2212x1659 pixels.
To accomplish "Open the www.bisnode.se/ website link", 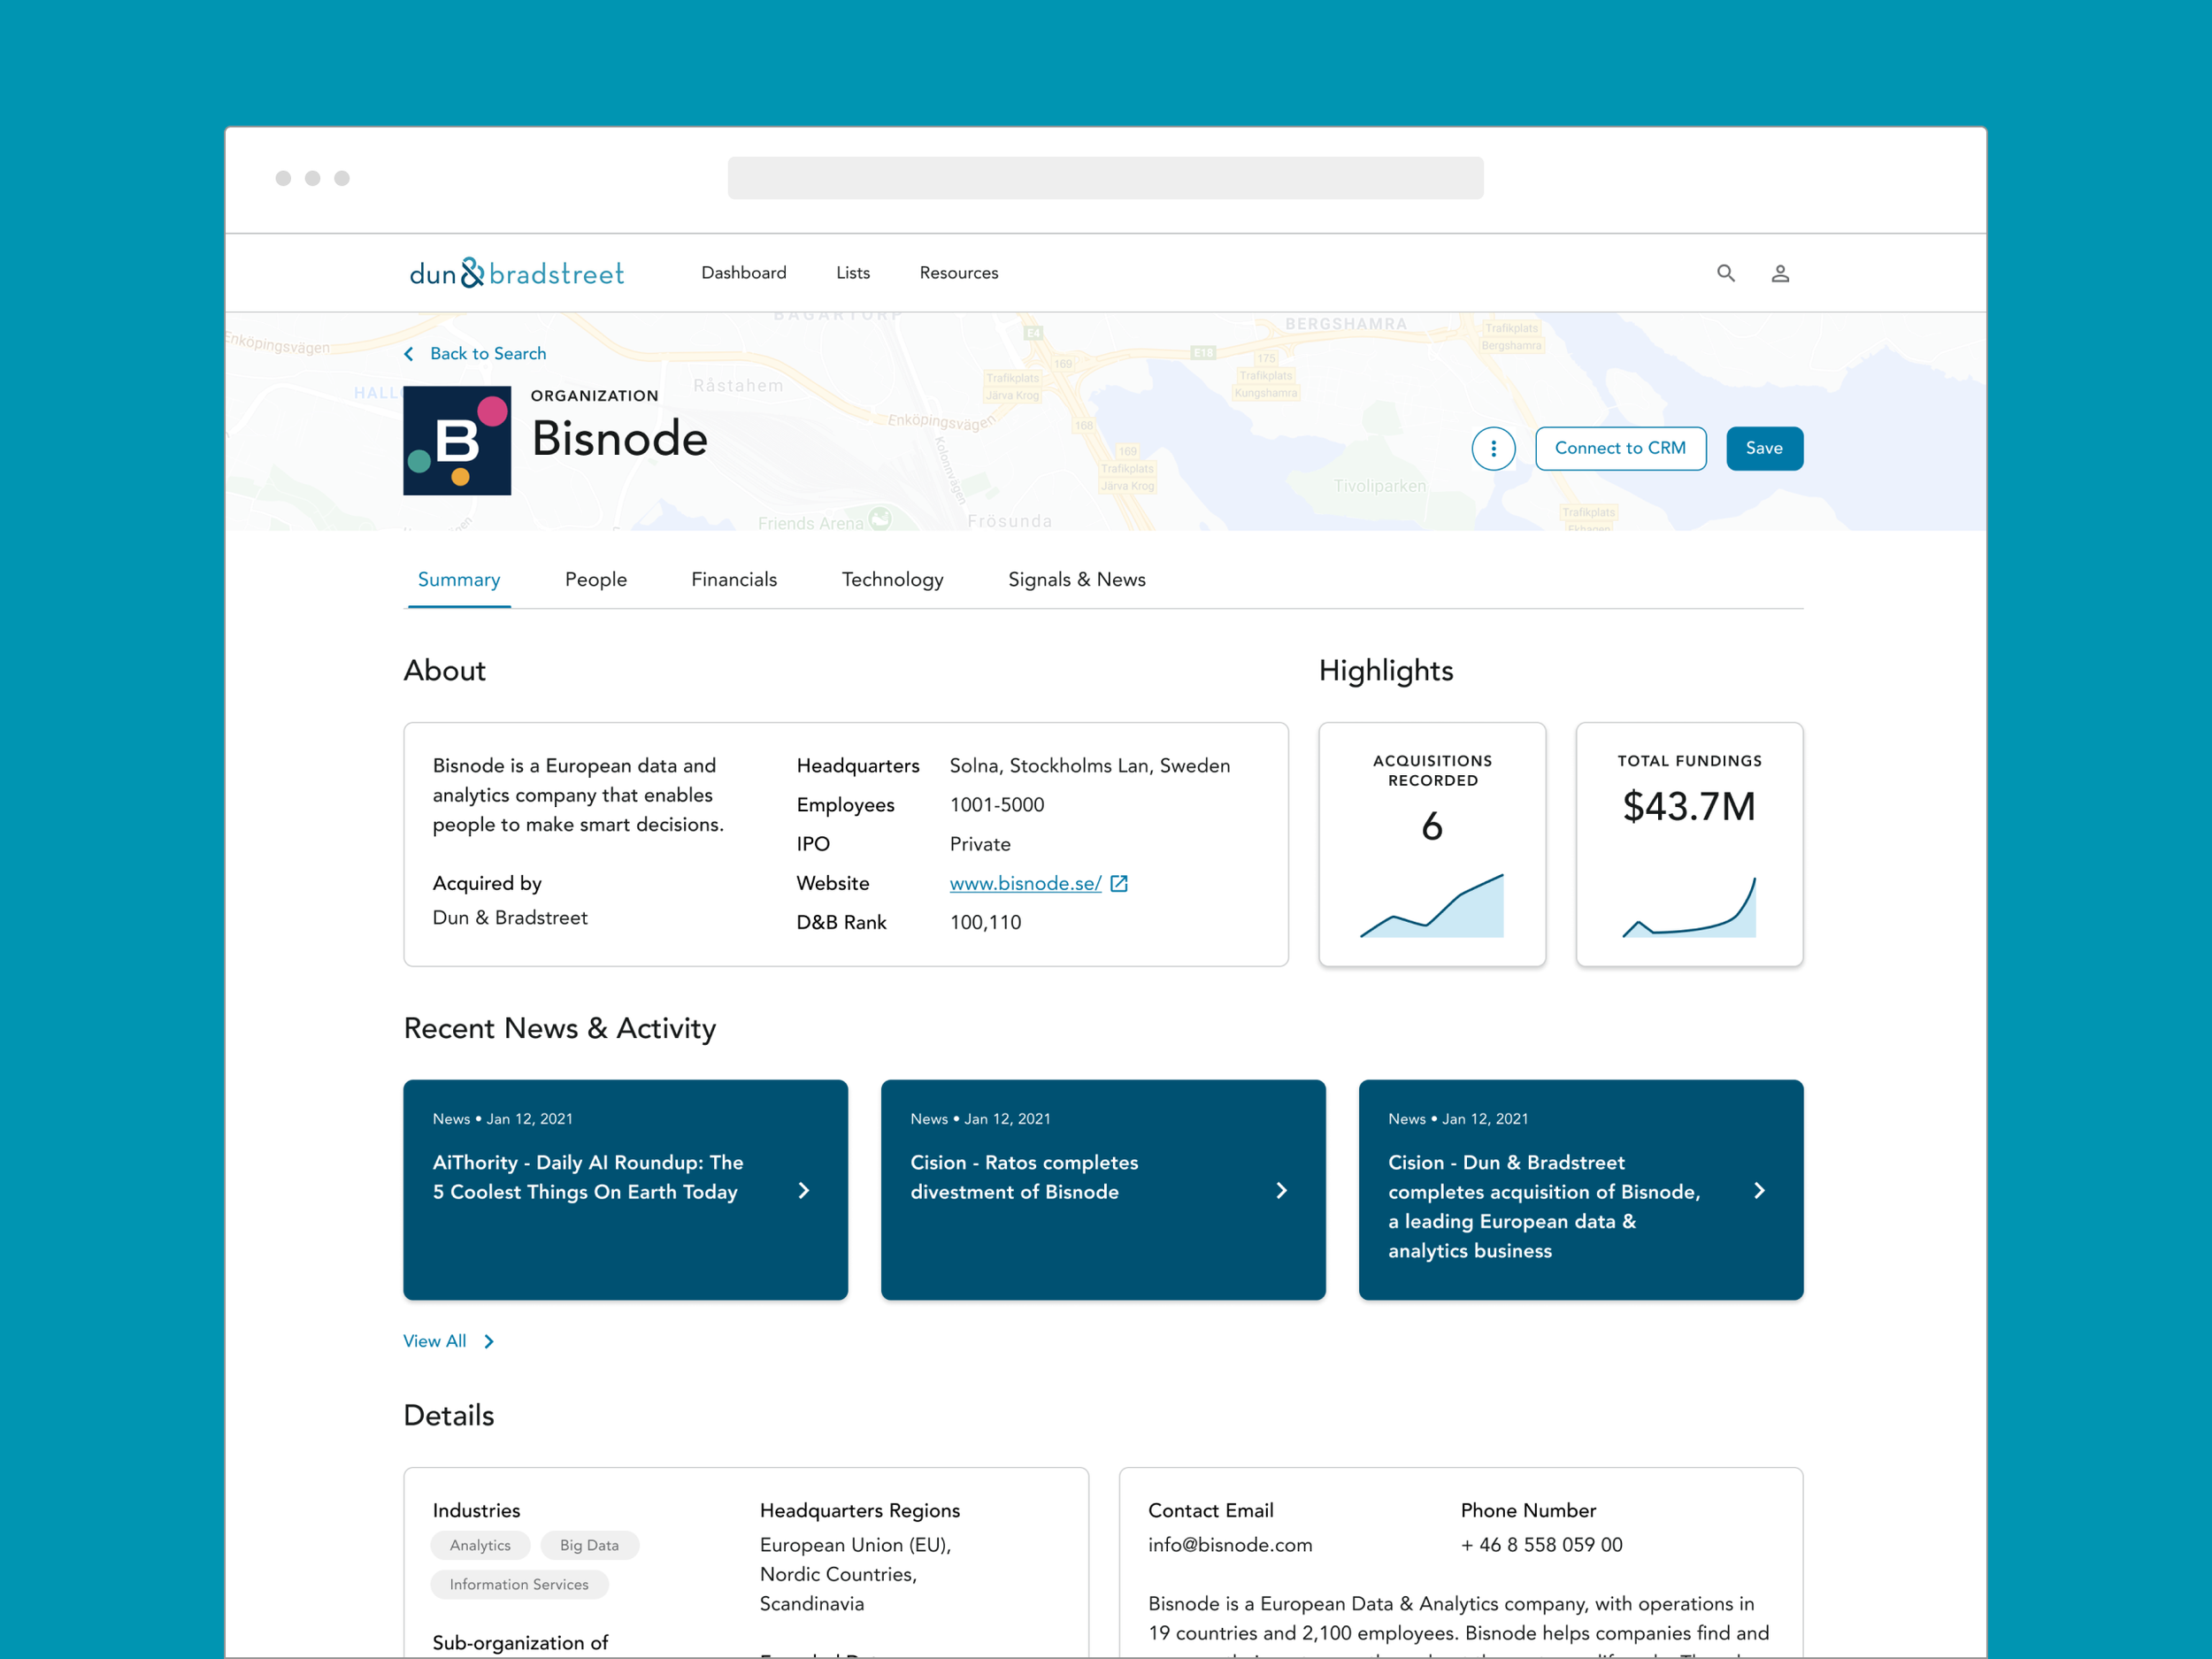I will 1024,884.
